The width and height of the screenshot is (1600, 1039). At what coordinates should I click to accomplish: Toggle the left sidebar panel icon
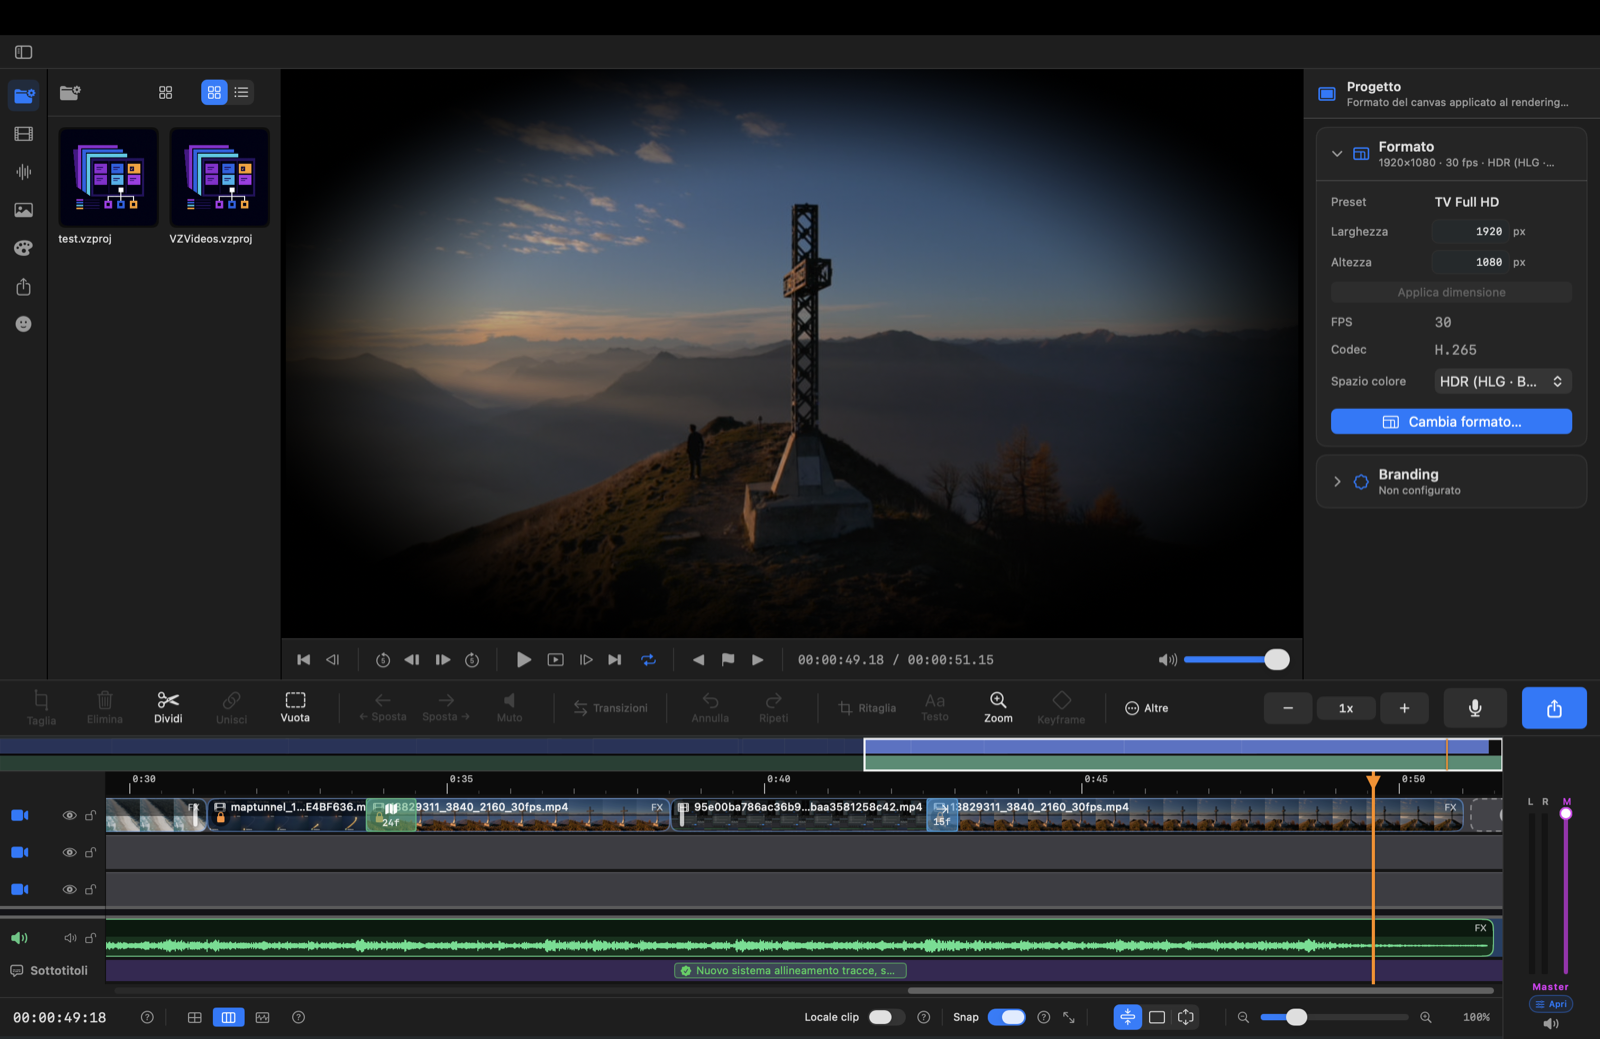(x=24, y=52)
